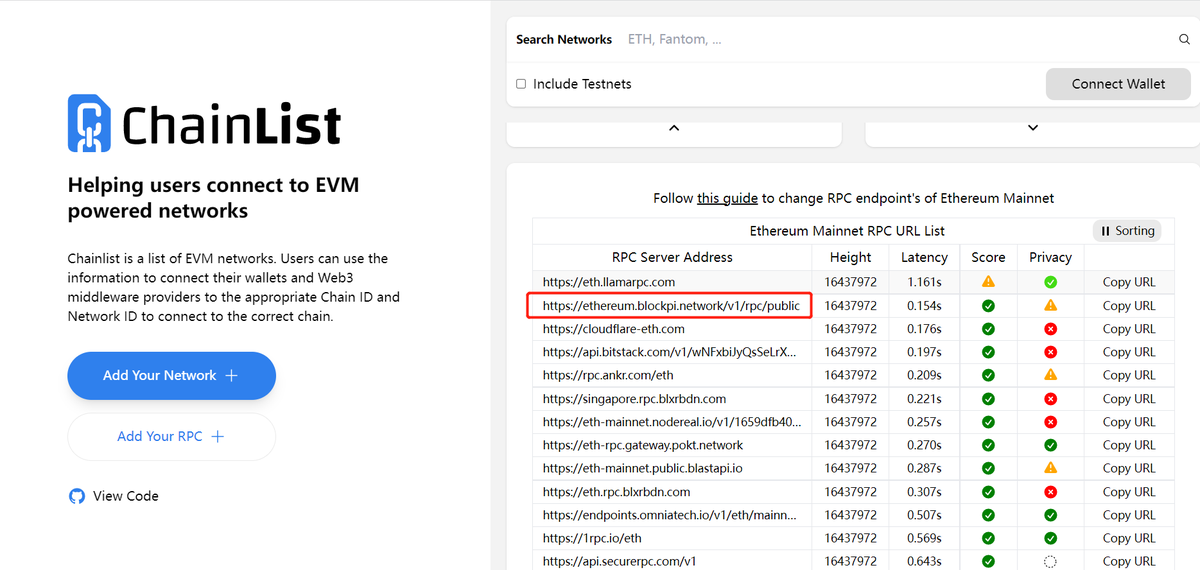Click the search magnifier icon

pyautogui.click(x=1185, y=40)
